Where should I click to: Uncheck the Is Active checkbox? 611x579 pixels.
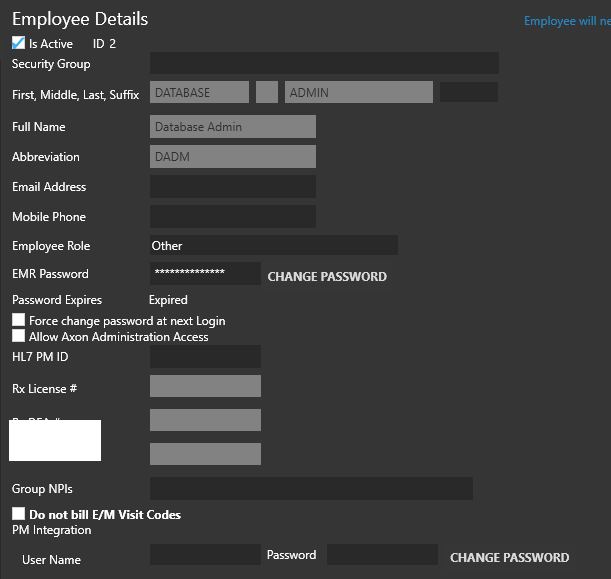click(x=19, y=43)
